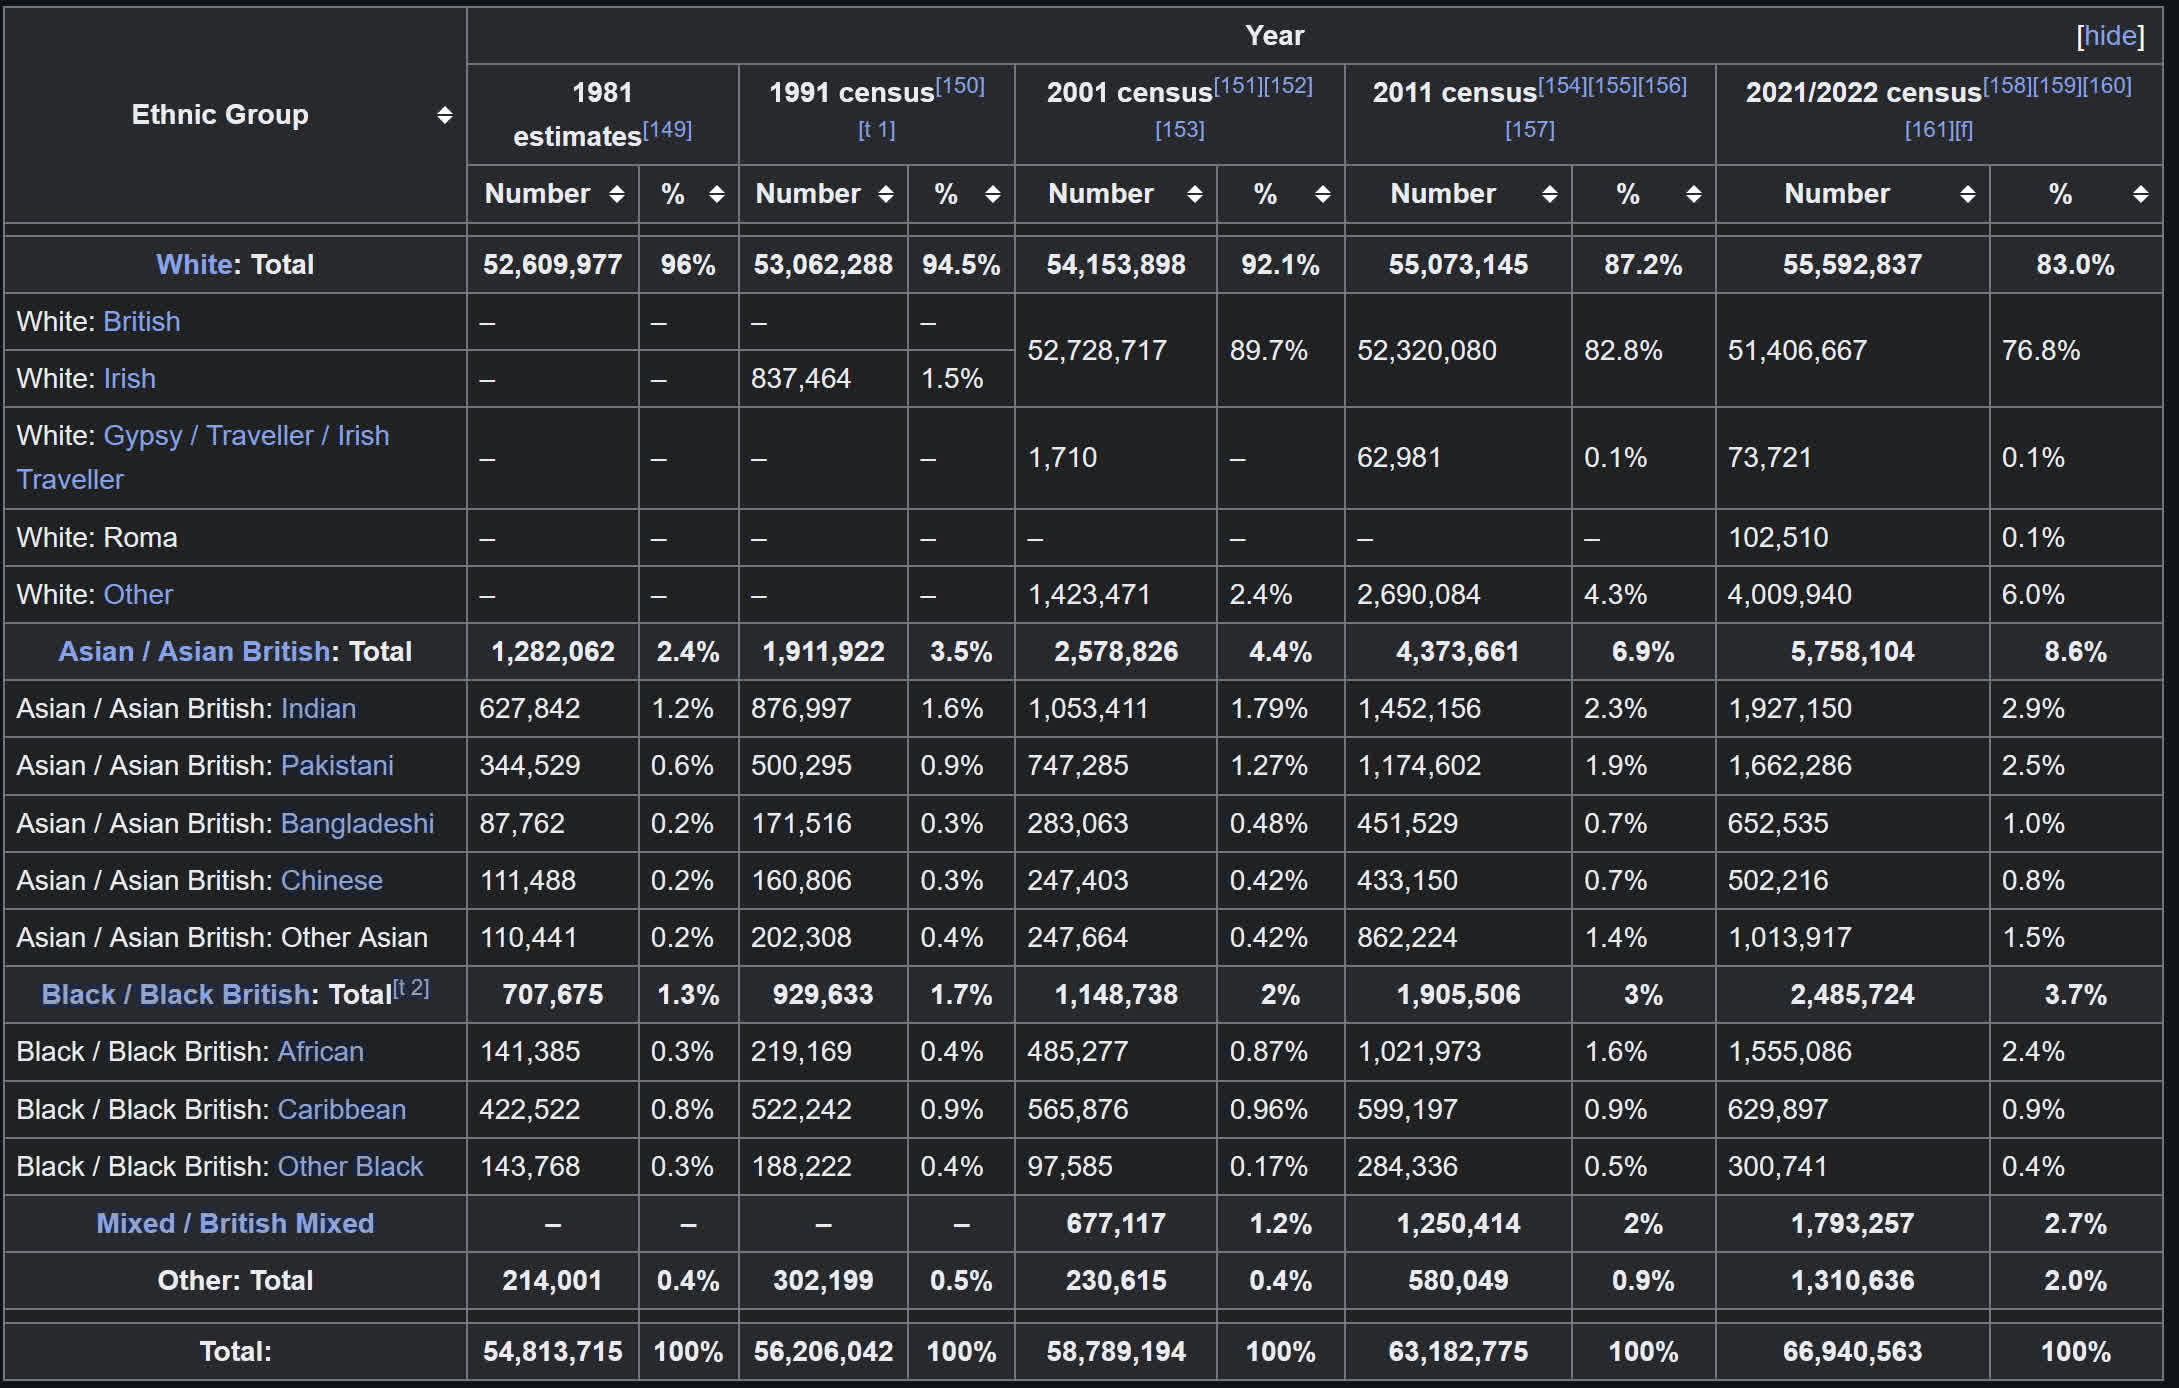Open citation [153] under 2001 census
Screen dimensions: 2179x1388
point(1179,129)
